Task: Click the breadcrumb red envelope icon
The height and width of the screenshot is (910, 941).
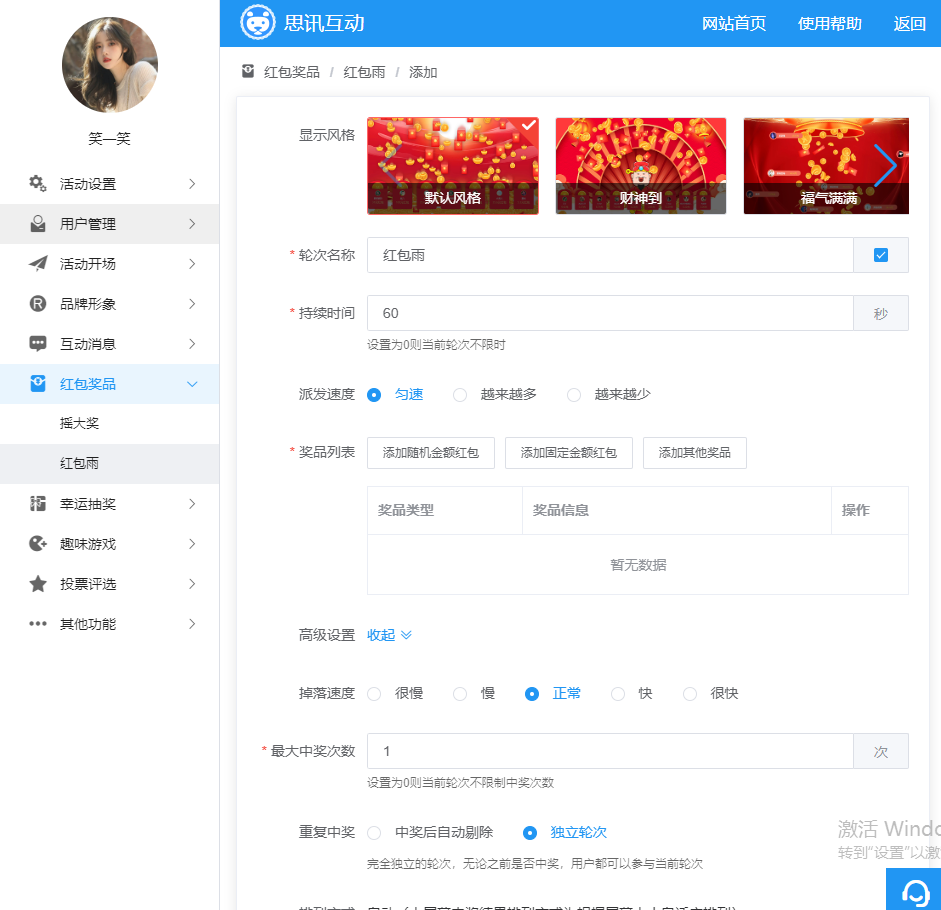Action: (x=248, y=71)
